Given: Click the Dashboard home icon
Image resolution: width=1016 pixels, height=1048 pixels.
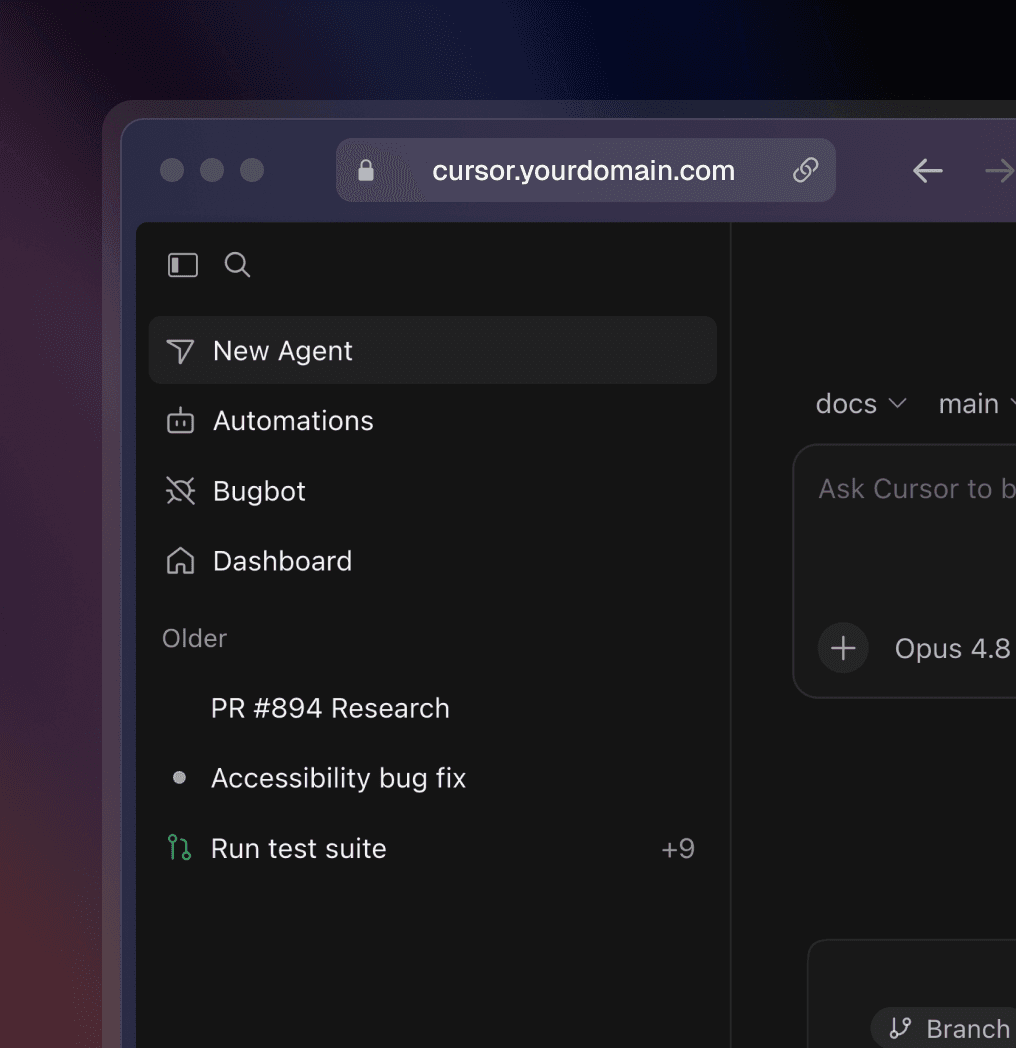Looking at the screenshot, I should coord(180,561).
